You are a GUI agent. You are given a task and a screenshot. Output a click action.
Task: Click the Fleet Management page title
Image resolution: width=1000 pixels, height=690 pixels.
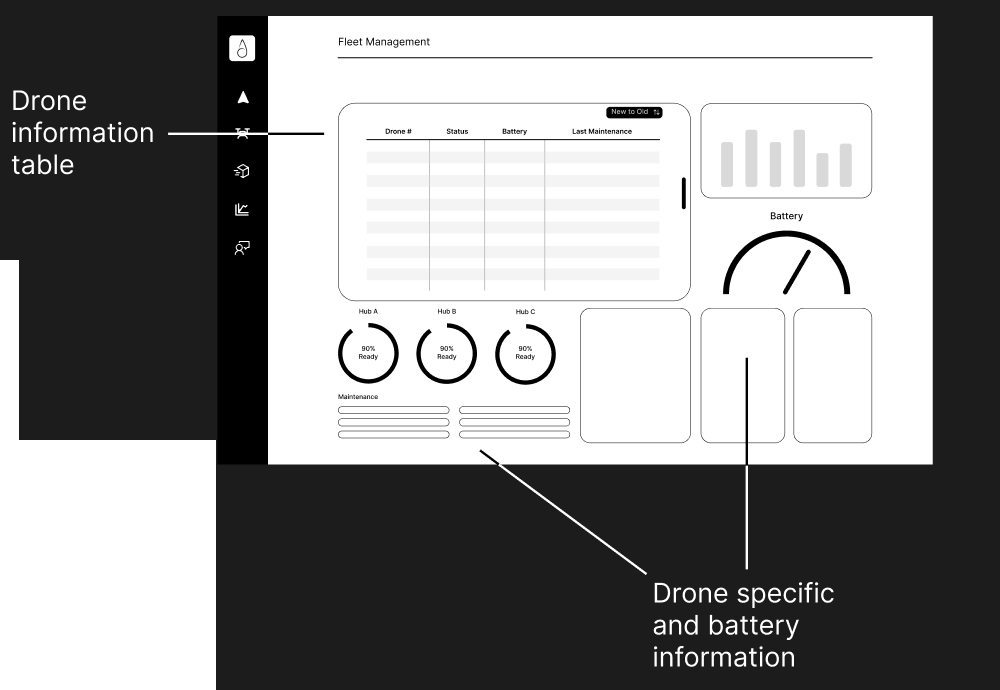click(x=384, y=42)
